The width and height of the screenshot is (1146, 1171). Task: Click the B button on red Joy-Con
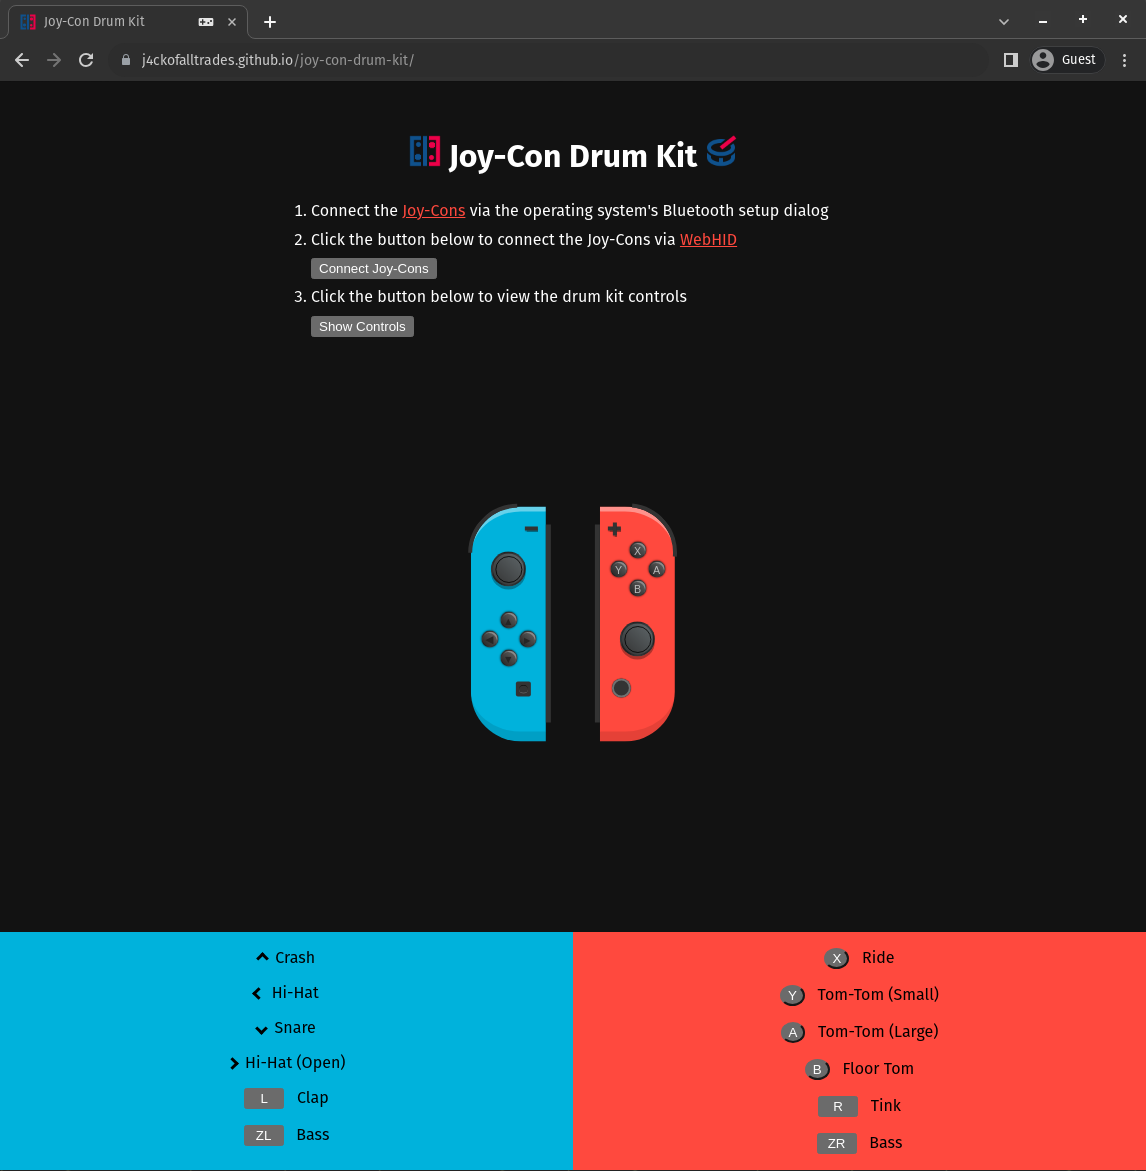(638, 588)
